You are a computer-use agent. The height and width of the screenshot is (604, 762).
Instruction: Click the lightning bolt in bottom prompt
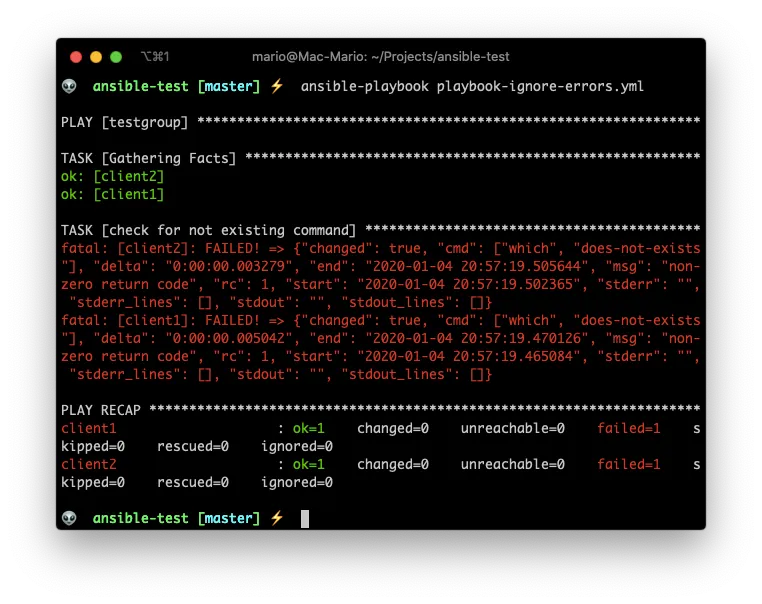point(277,518)
